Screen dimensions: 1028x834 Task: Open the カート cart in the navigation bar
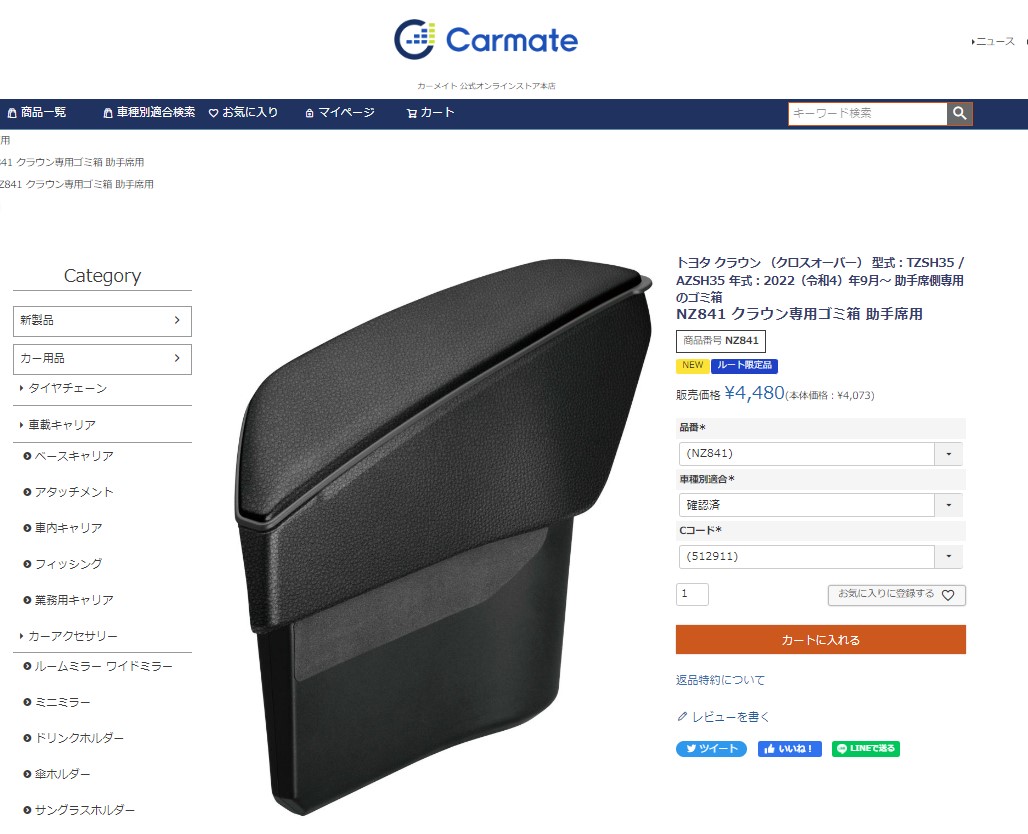coord(430,113)
